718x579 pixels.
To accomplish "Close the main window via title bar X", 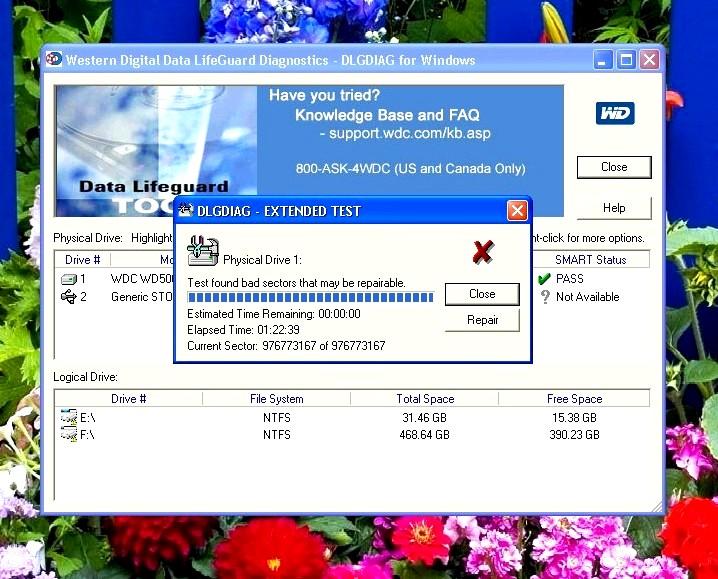I will pyautogui.click(x=649, y=60).
